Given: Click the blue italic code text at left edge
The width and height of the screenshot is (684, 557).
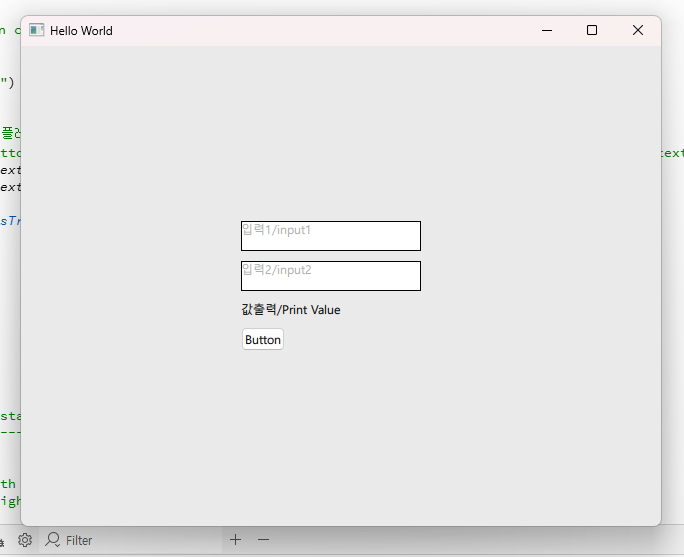Looking at the screenshot, I should pos(9,220).
